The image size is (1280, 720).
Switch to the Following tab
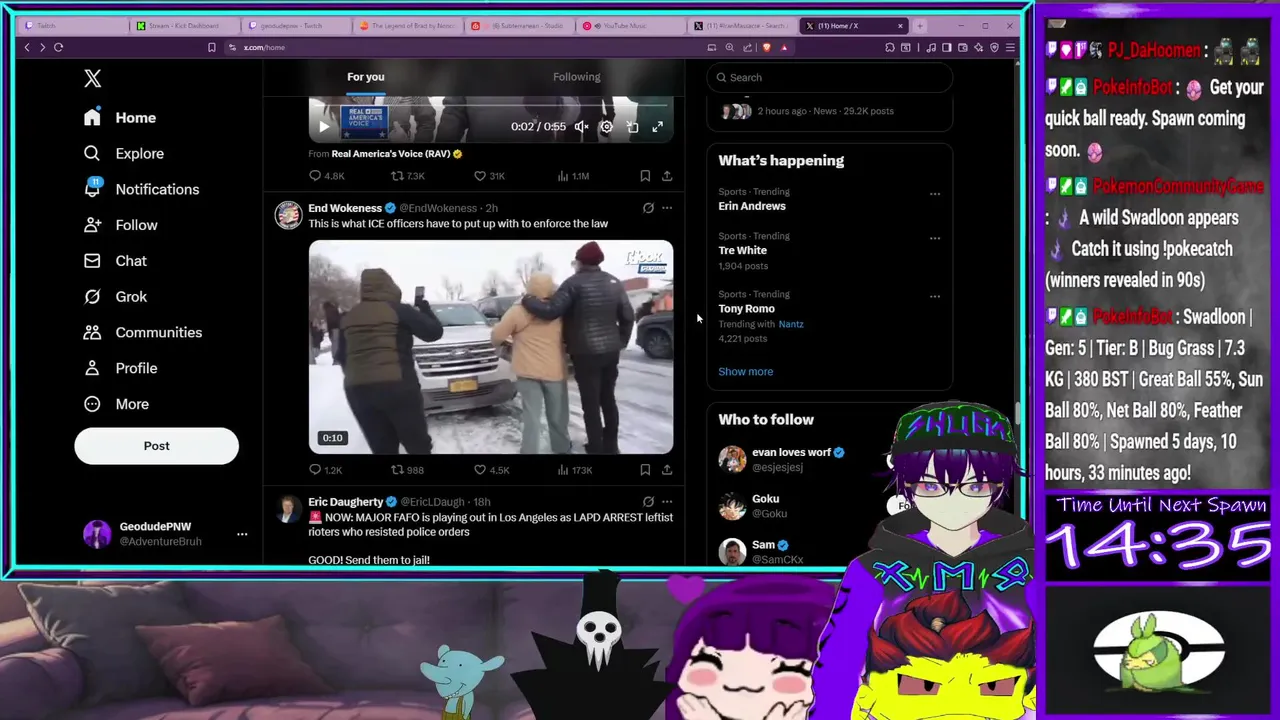pos(577,77)
